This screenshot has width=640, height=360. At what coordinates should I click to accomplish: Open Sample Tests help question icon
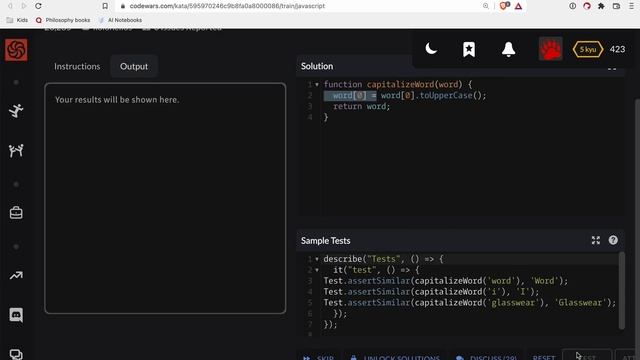click(613, 240)
